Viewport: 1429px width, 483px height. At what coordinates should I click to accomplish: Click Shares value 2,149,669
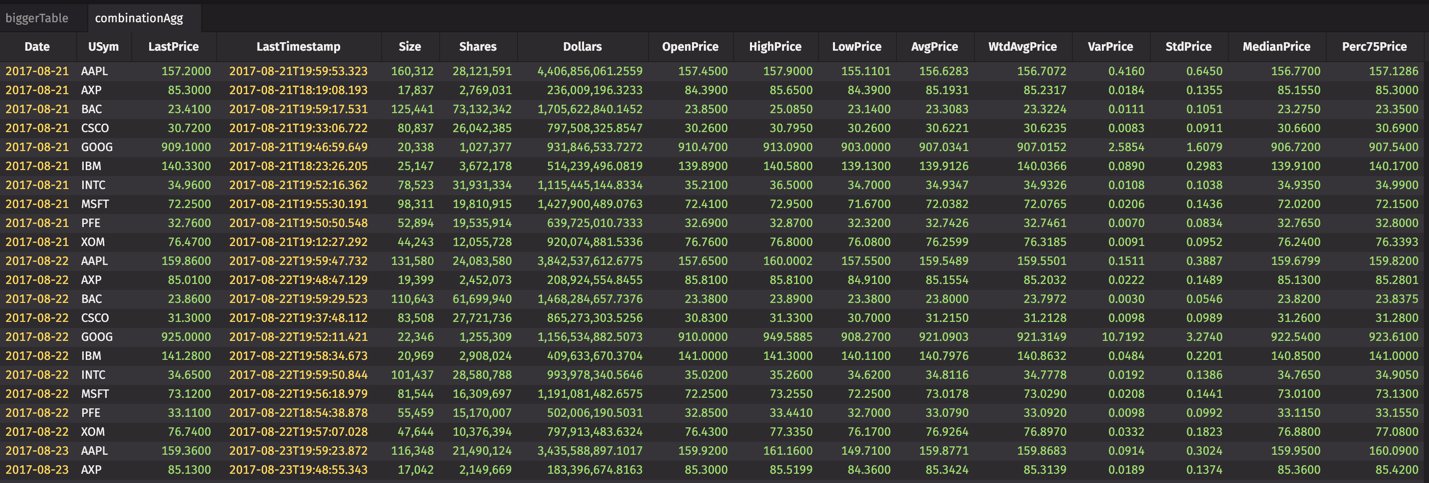[484, 470]
